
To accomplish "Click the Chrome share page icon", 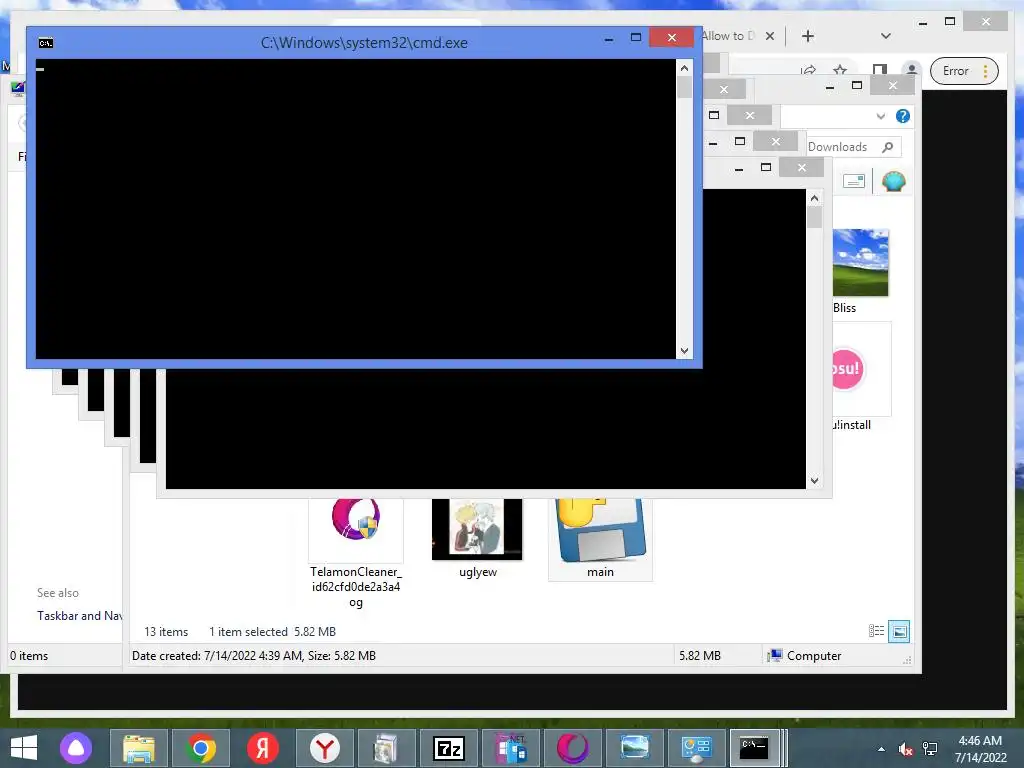I will (808, 70).
